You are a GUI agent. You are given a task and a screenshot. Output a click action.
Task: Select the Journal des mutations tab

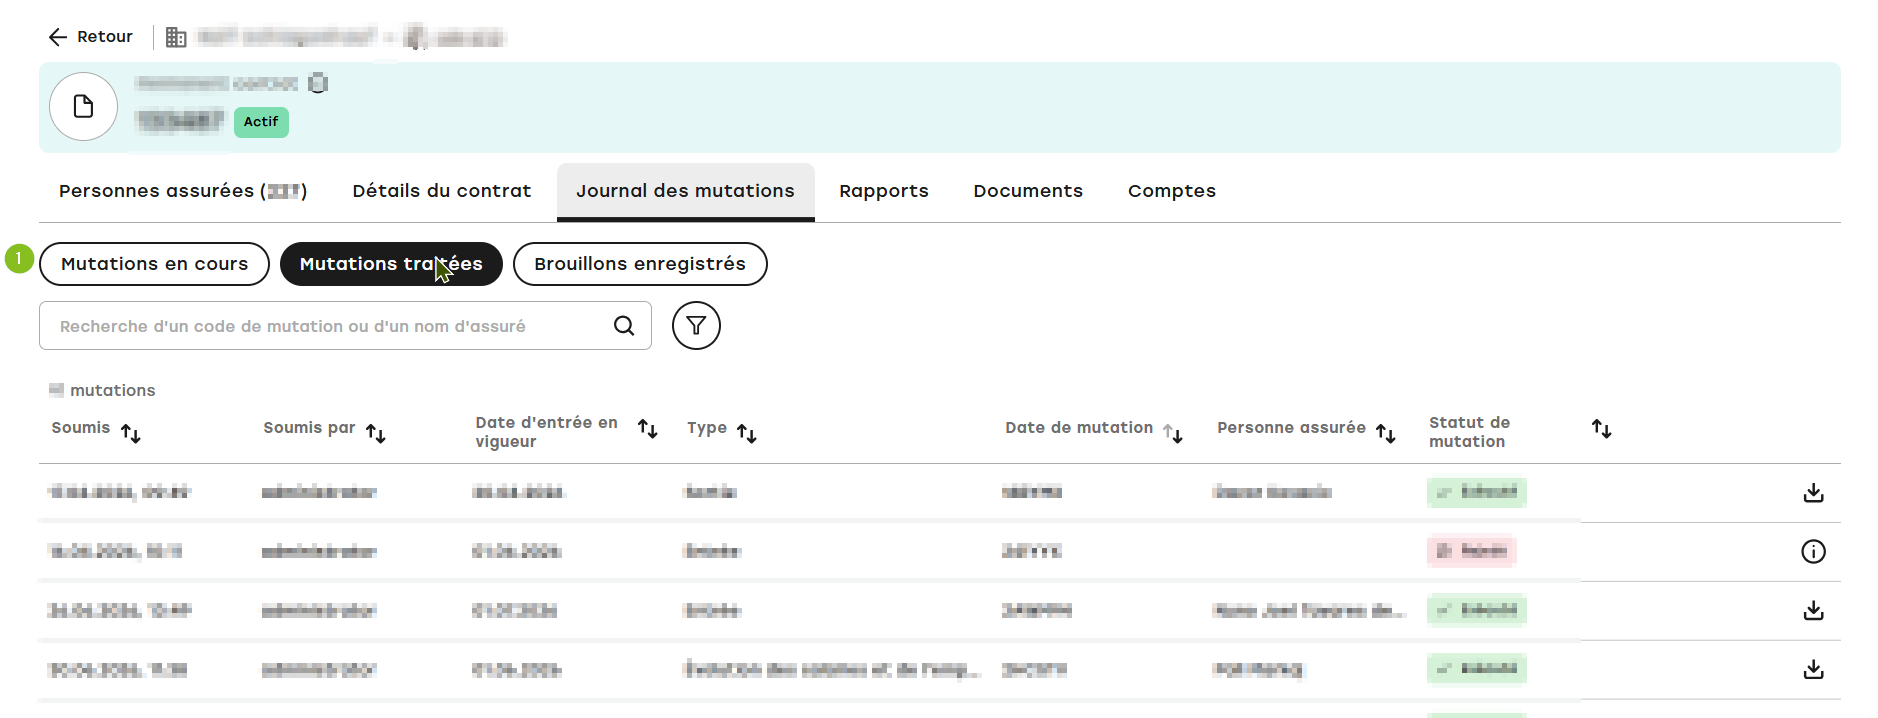coord(685,191)
